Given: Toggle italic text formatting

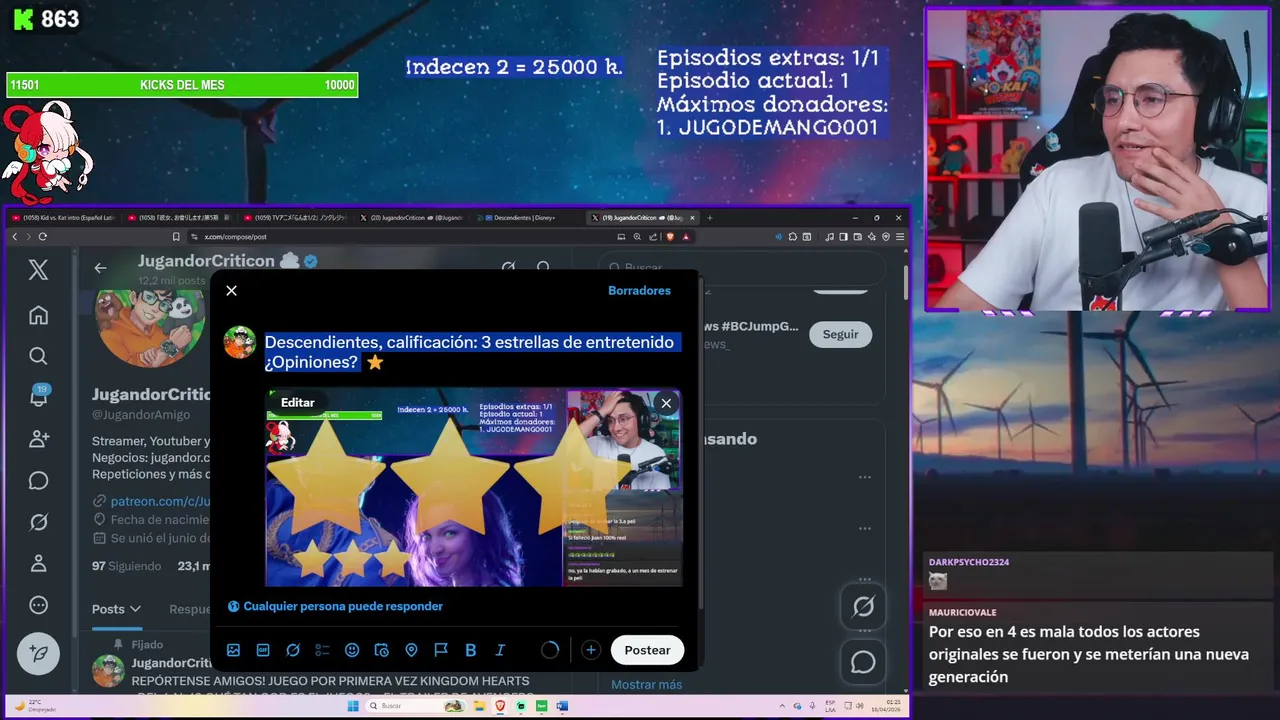Looking at the screenshot, I should coord(500,650).
